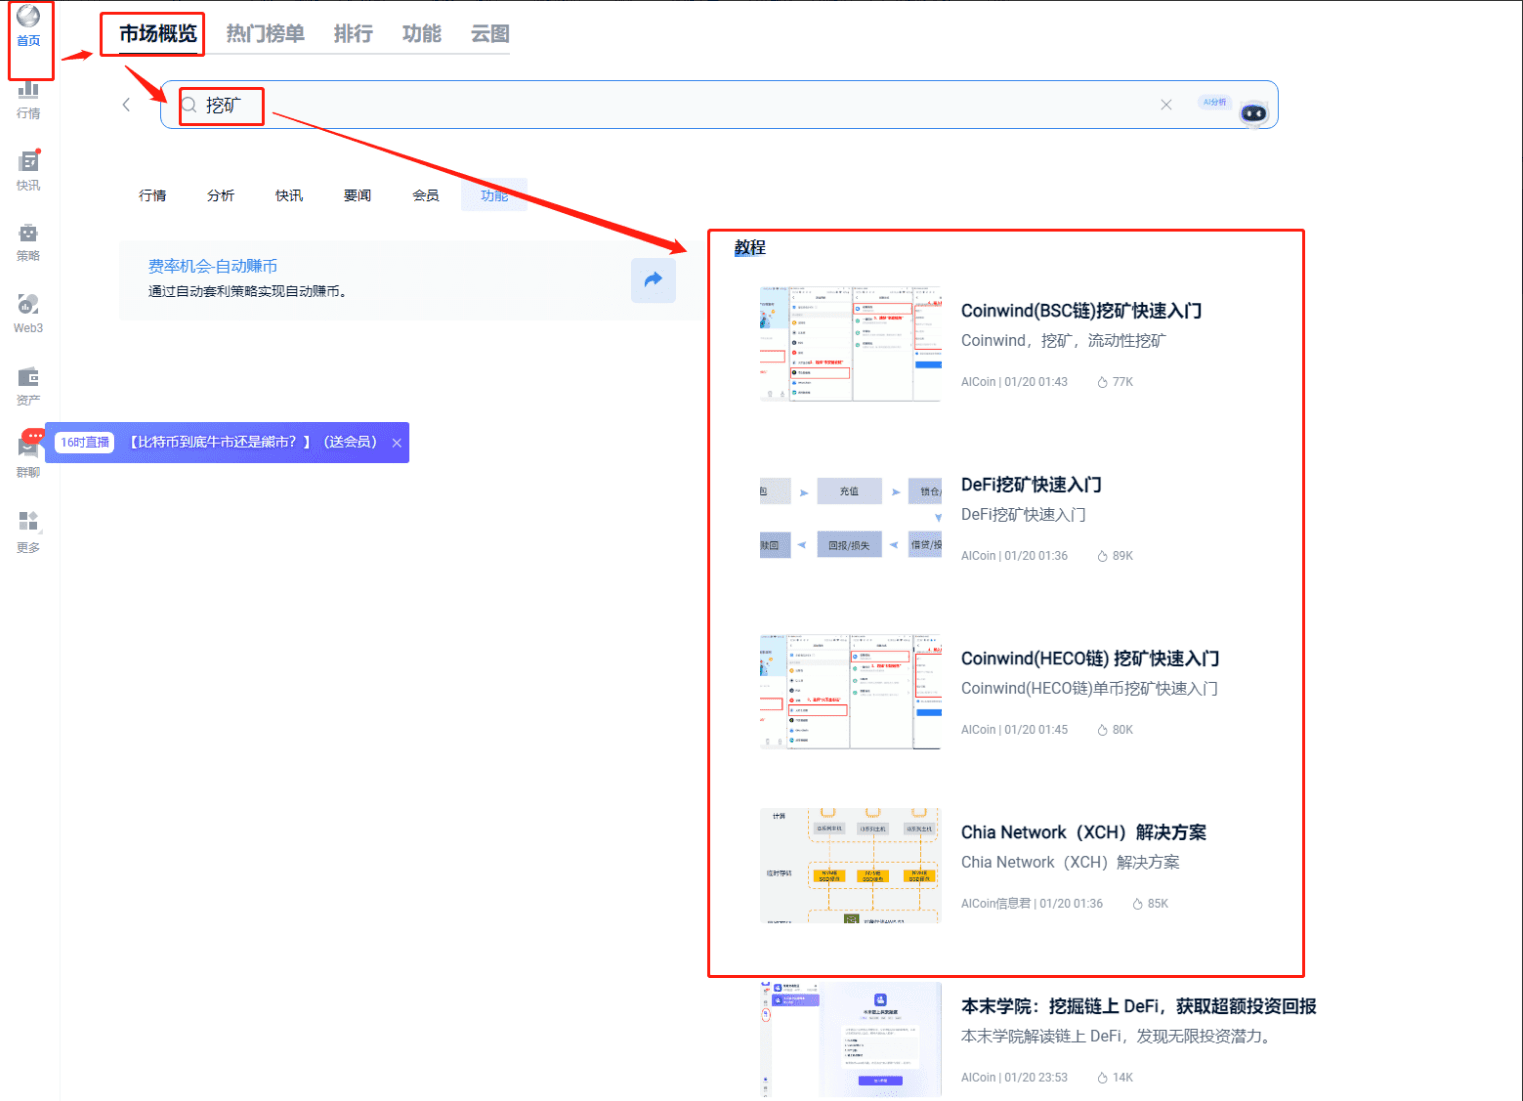Click the 77K views flame icon

[1102, 382]
